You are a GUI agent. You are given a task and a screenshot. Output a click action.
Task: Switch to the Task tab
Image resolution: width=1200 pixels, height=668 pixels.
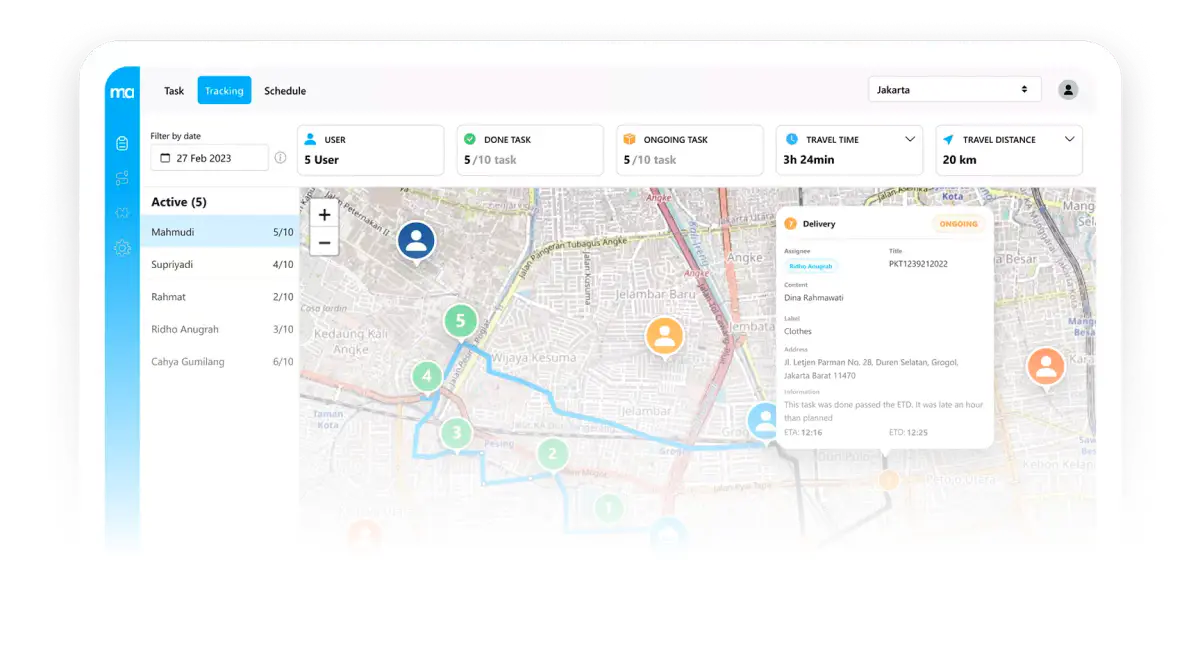[173, 90]
